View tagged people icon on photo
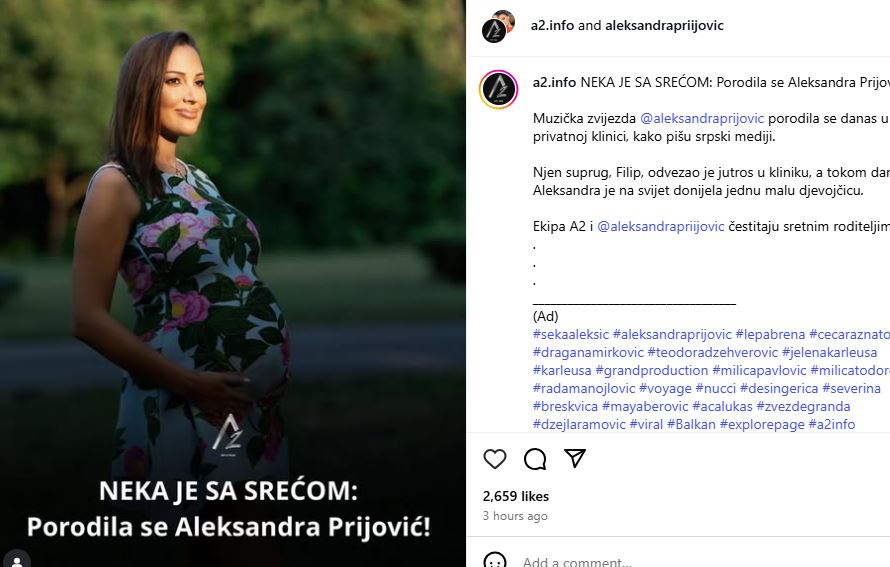 point(17,560)
